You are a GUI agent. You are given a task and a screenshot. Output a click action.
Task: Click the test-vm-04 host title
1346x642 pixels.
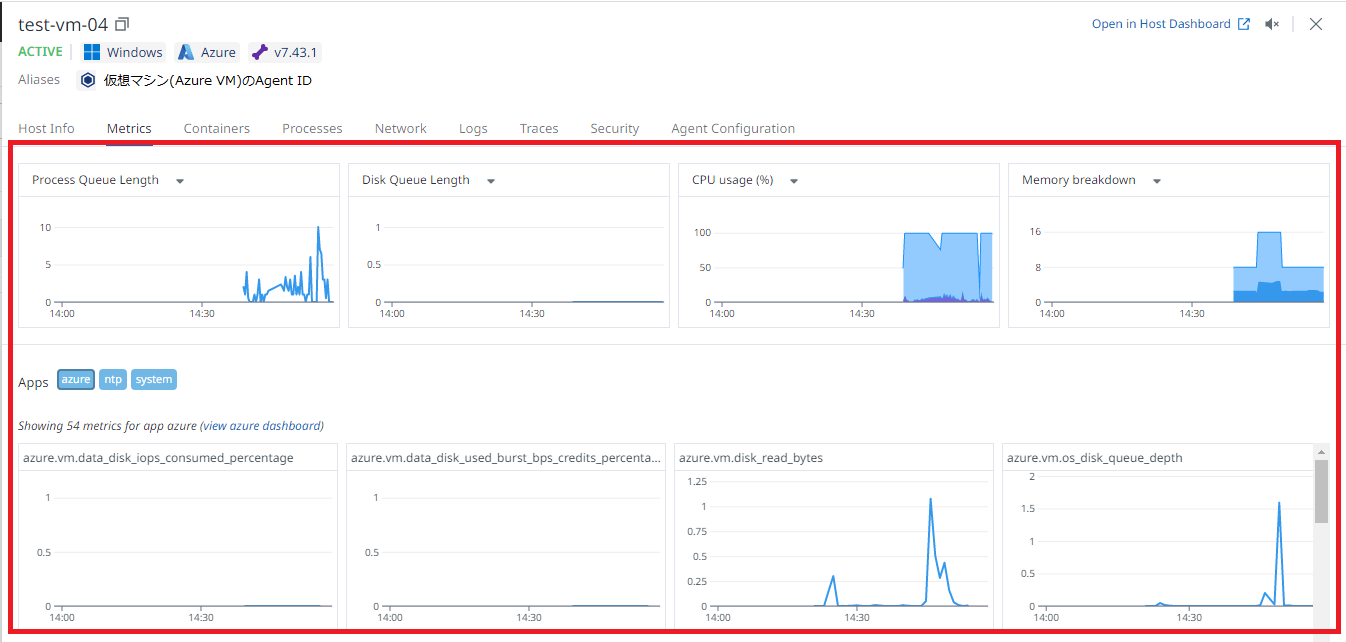[63, 24]
